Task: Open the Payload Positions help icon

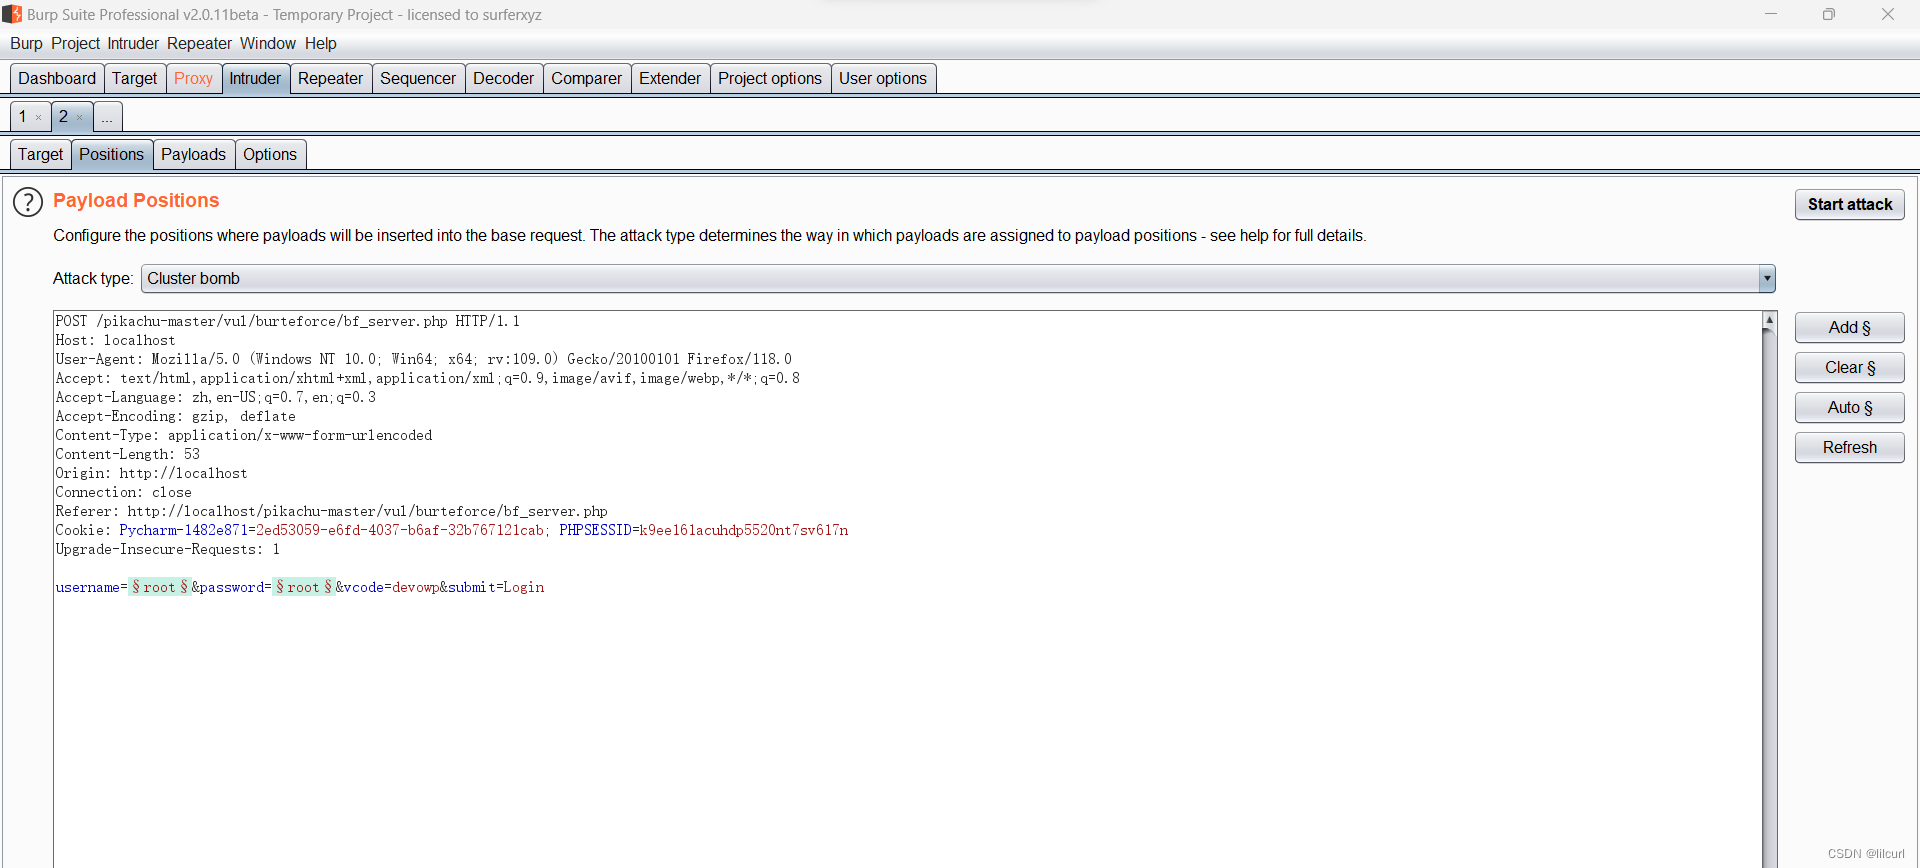Action: point(28,202)
